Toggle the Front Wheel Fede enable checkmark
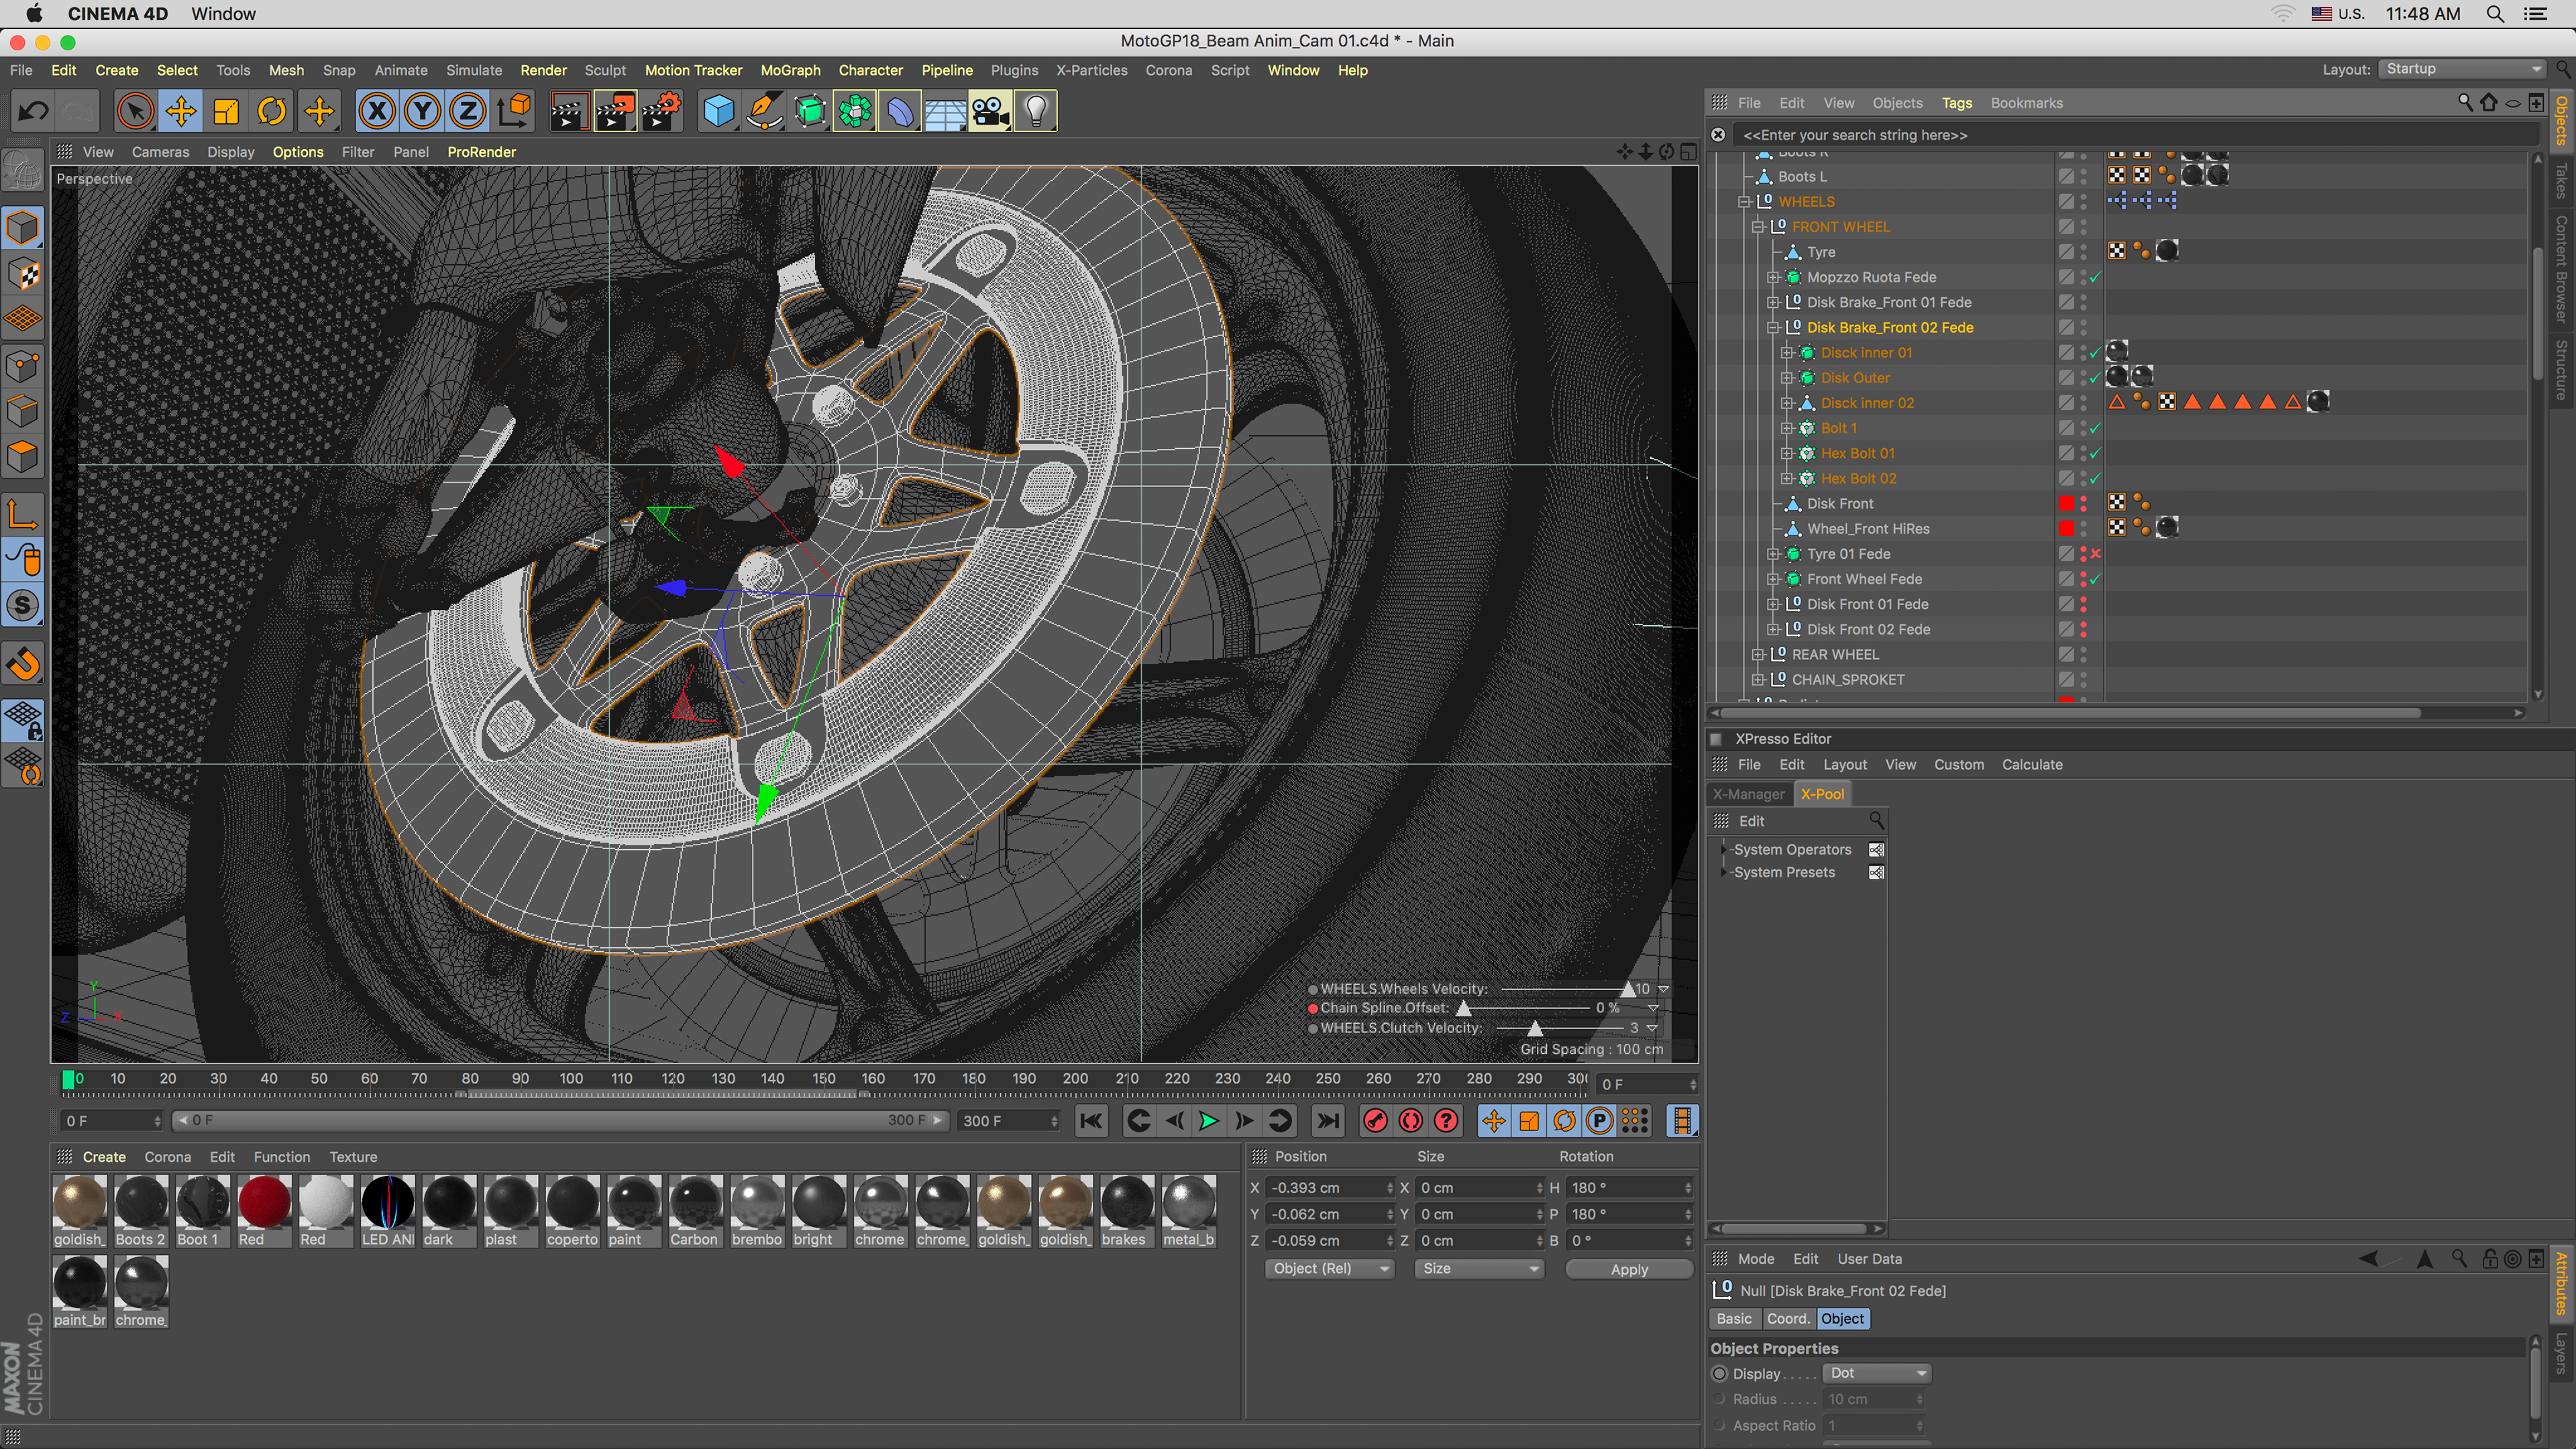The width and height of the screenshot is (2576, 1449). click(2096, 579)
